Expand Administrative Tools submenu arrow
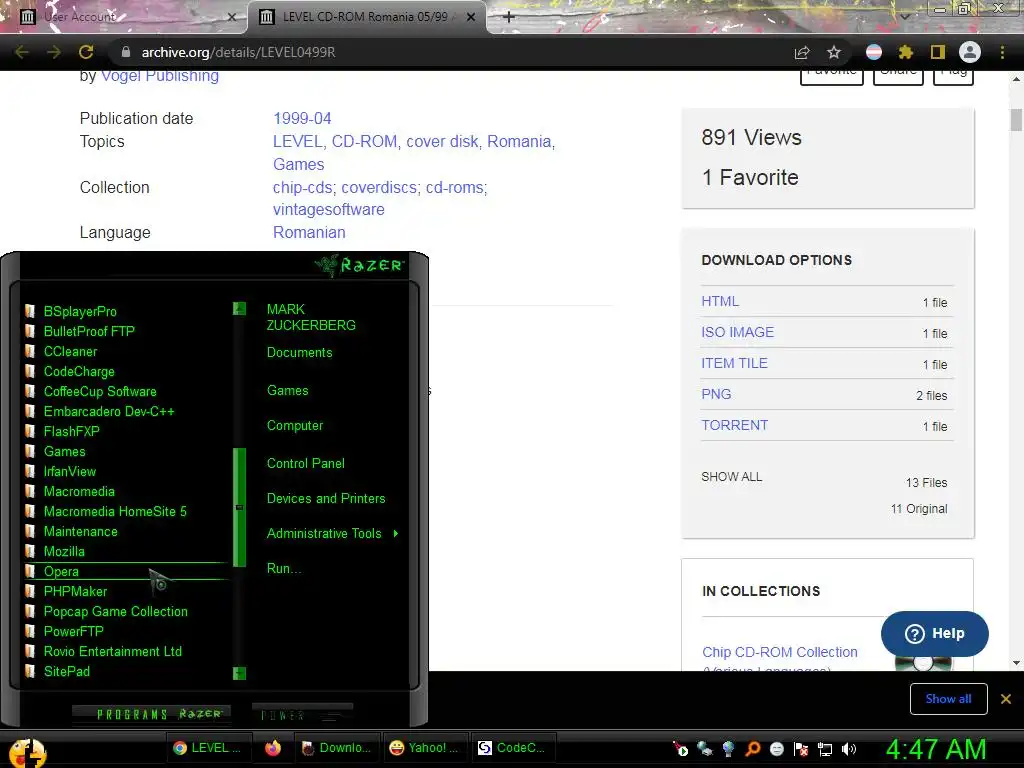This screenshot has height=768, width=1024. tap(396, 534)
